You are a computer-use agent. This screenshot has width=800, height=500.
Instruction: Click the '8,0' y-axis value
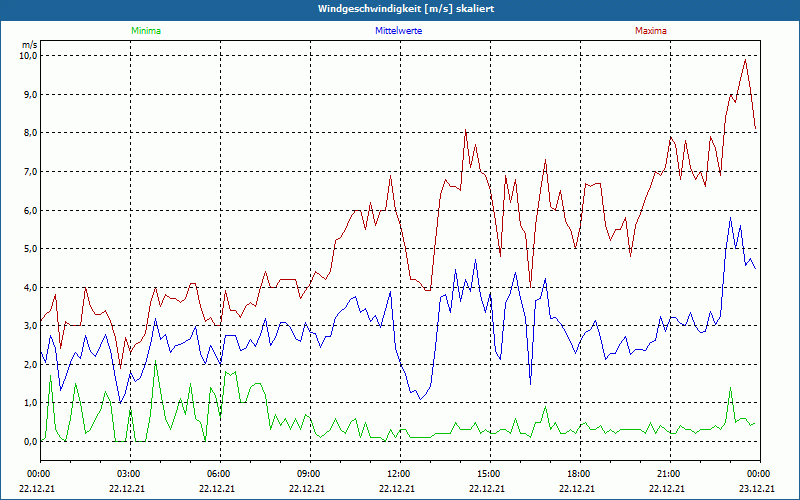coord(31,133)
